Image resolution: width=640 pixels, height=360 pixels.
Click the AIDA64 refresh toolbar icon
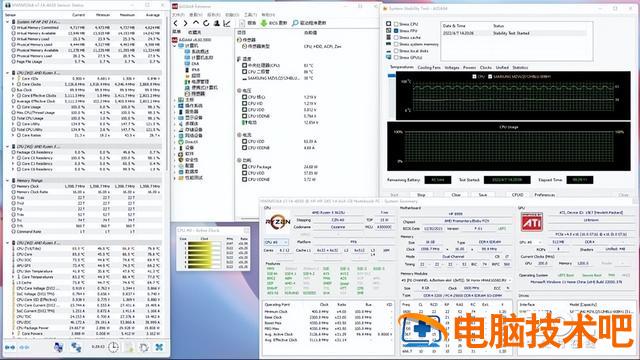(206, 23)
